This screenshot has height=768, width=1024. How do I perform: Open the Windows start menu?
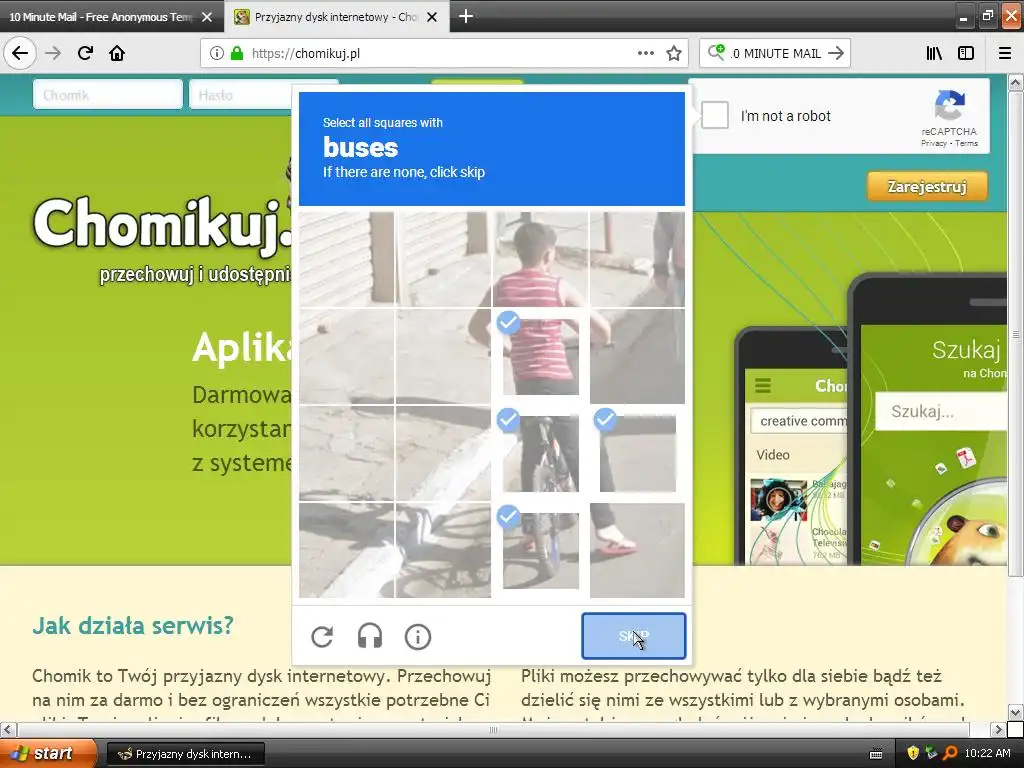(47, 754)
